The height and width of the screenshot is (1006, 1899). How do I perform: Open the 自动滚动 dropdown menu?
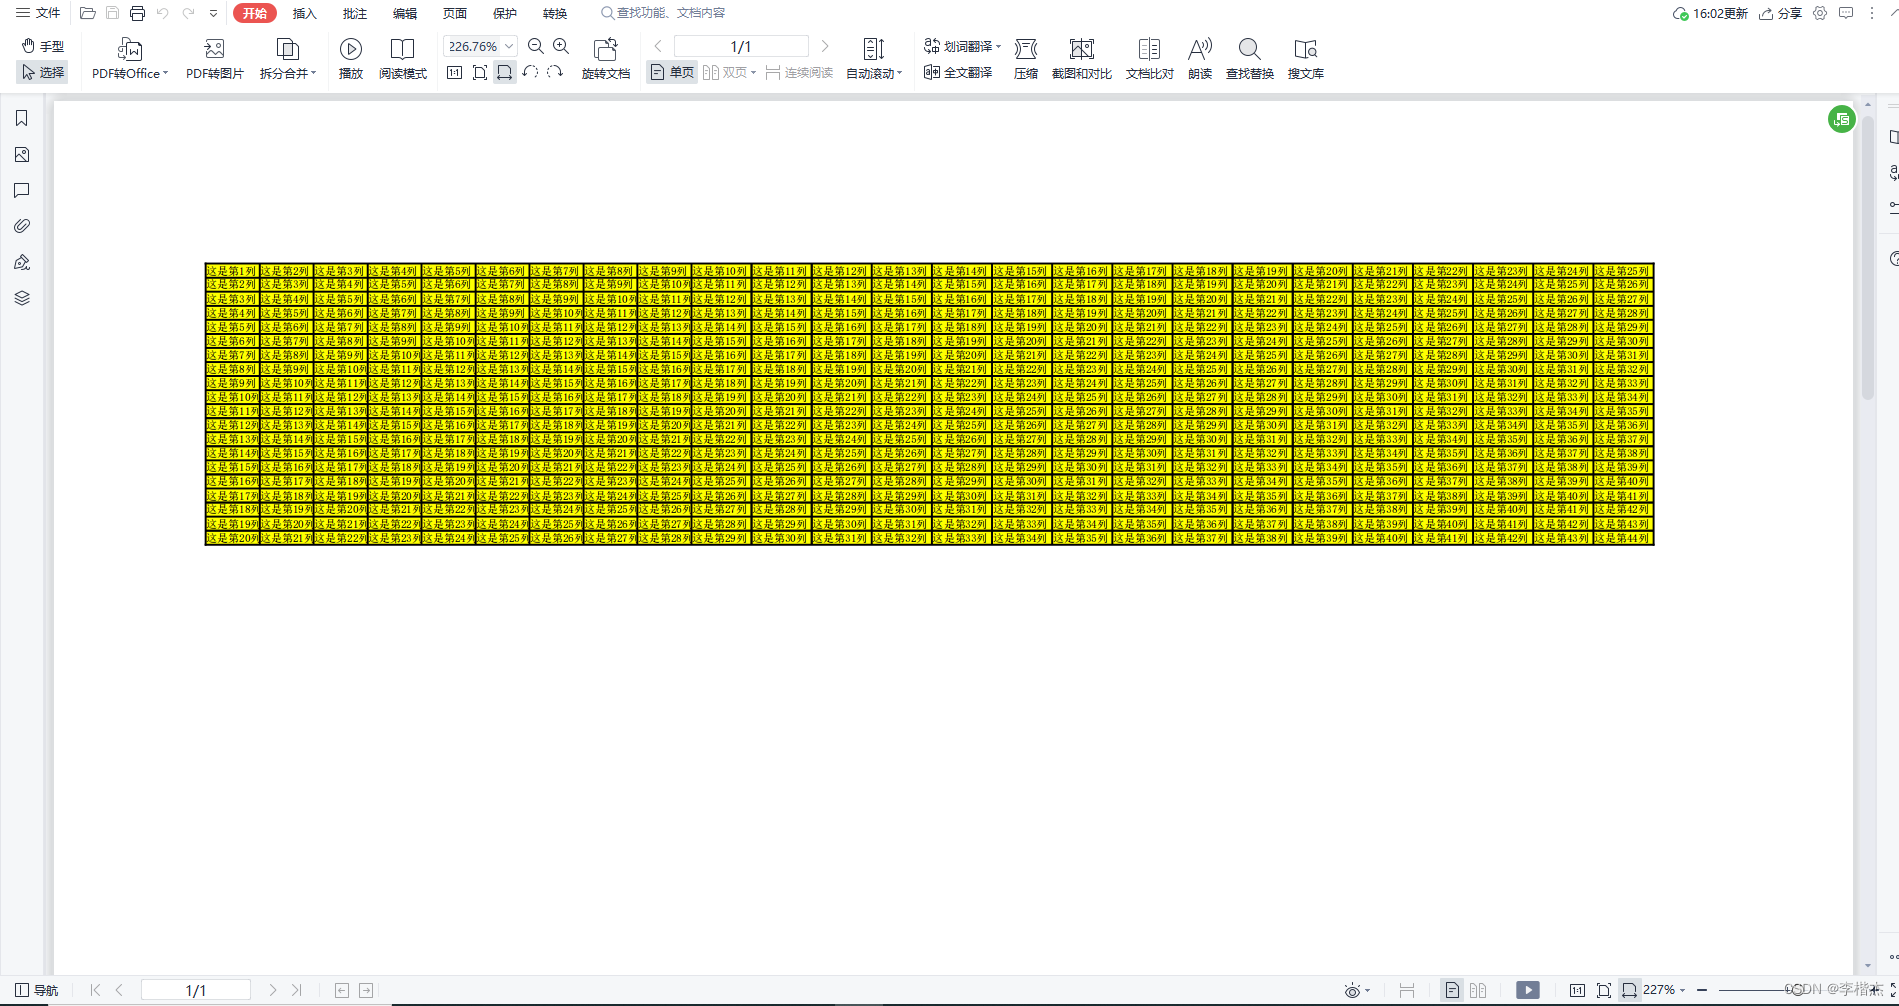click(x=874, y=73)
